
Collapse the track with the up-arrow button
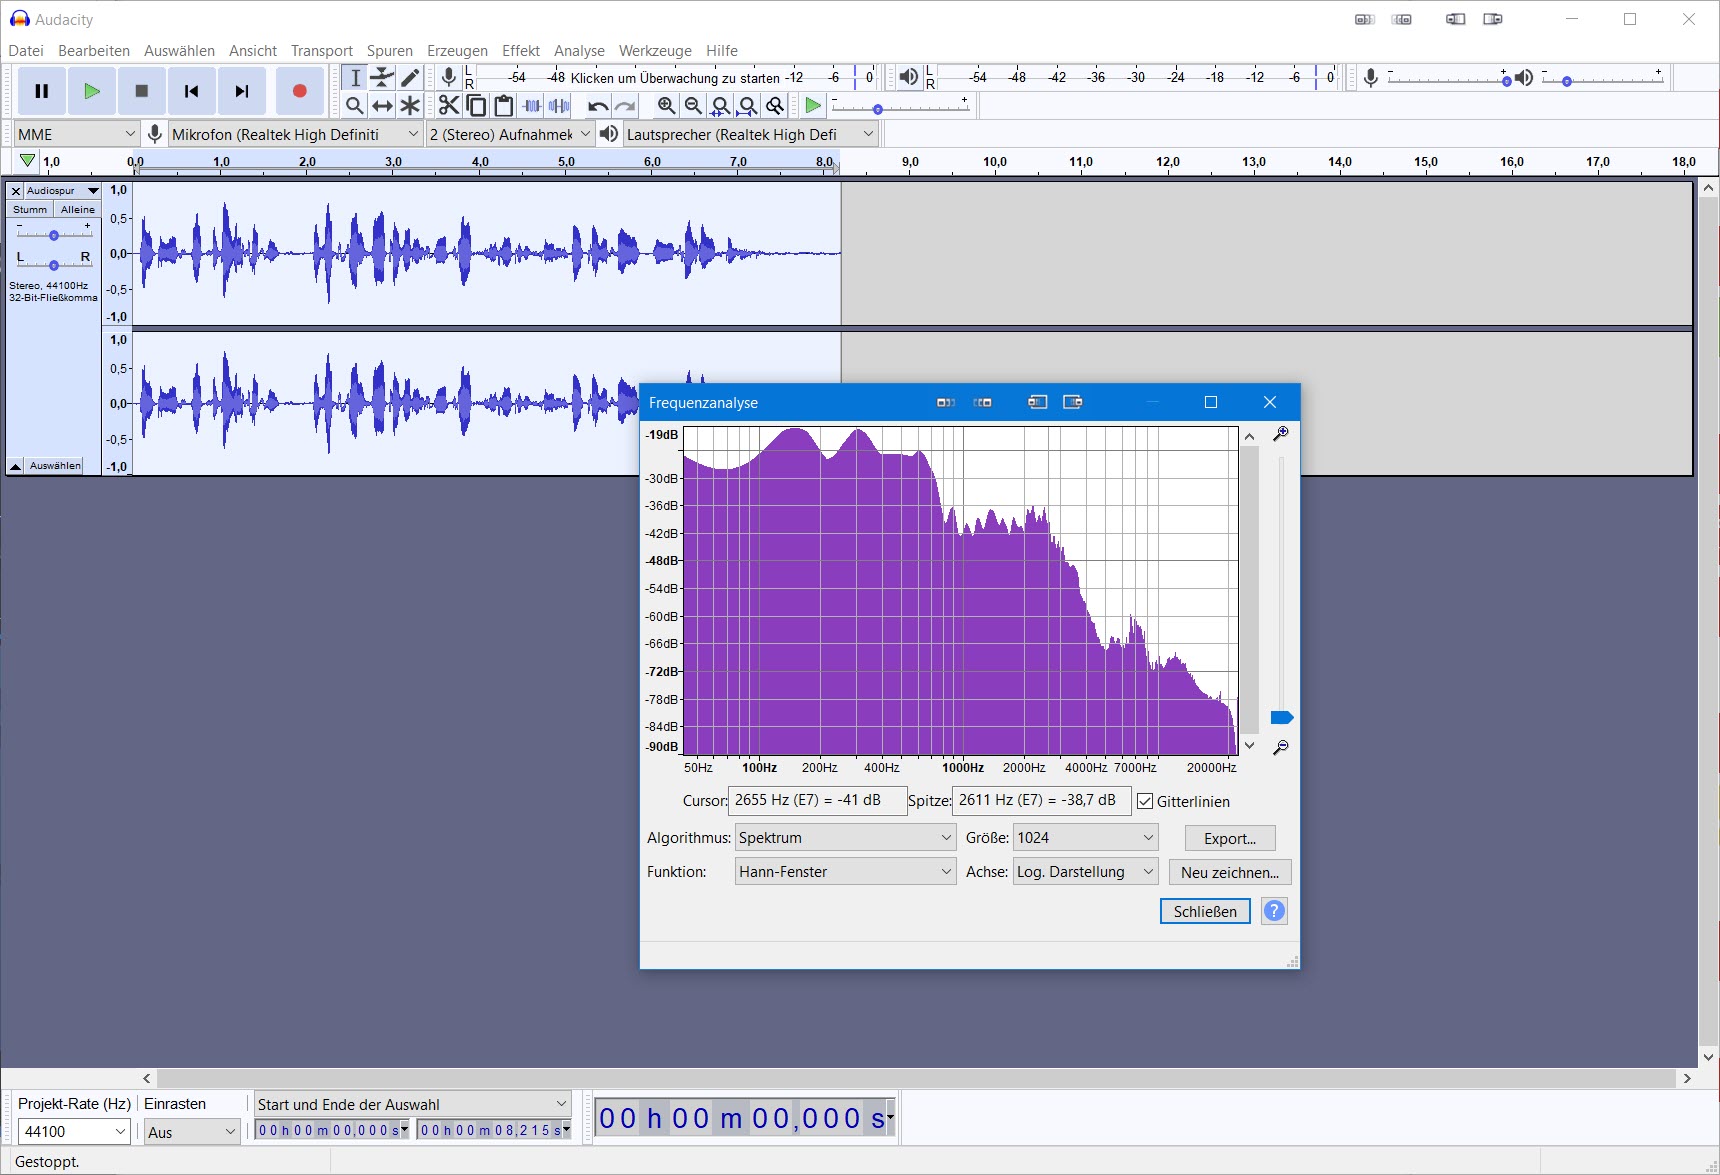click(x=15, y=466)
